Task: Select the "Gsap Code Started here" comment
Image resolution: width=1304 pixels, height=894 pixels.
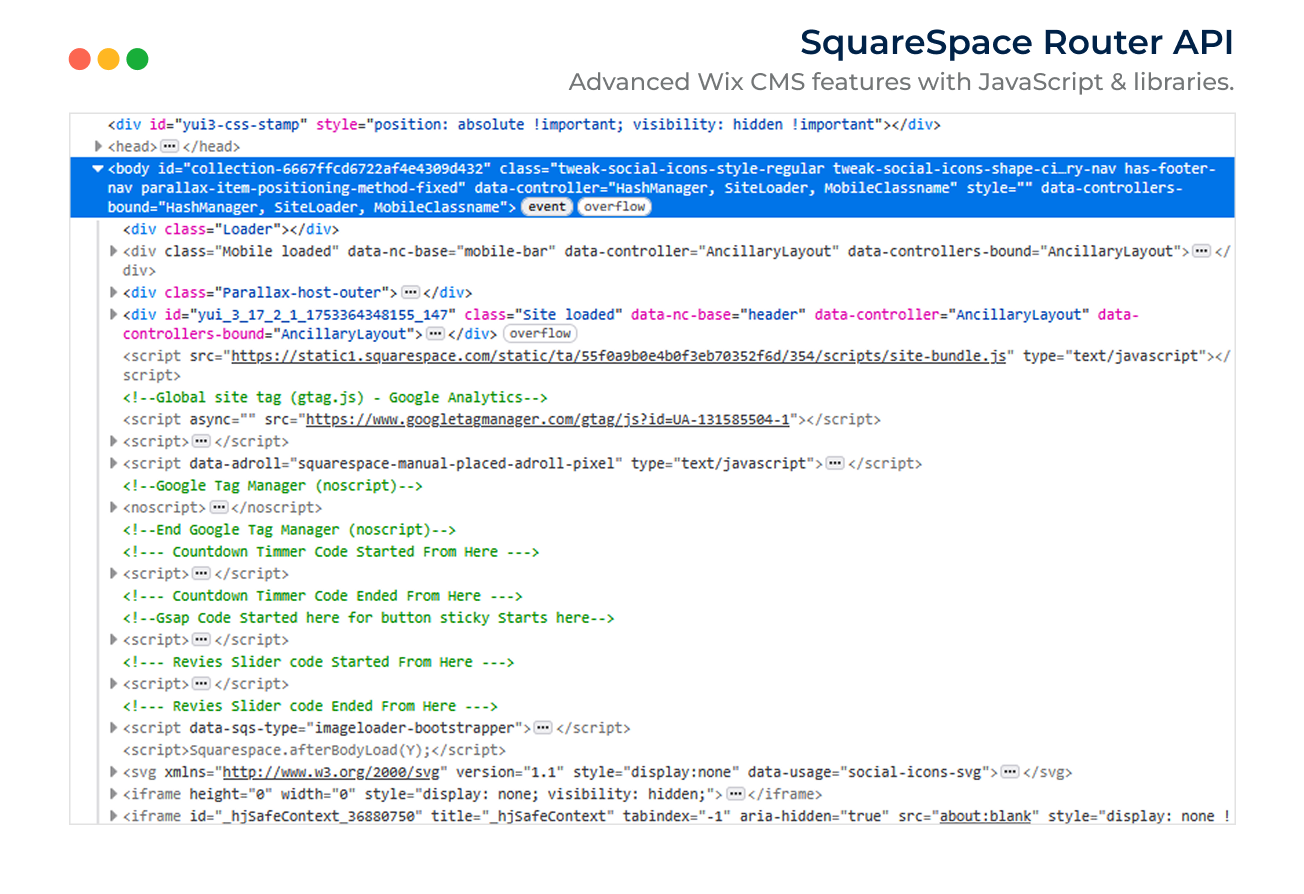Action: (369, 617)
